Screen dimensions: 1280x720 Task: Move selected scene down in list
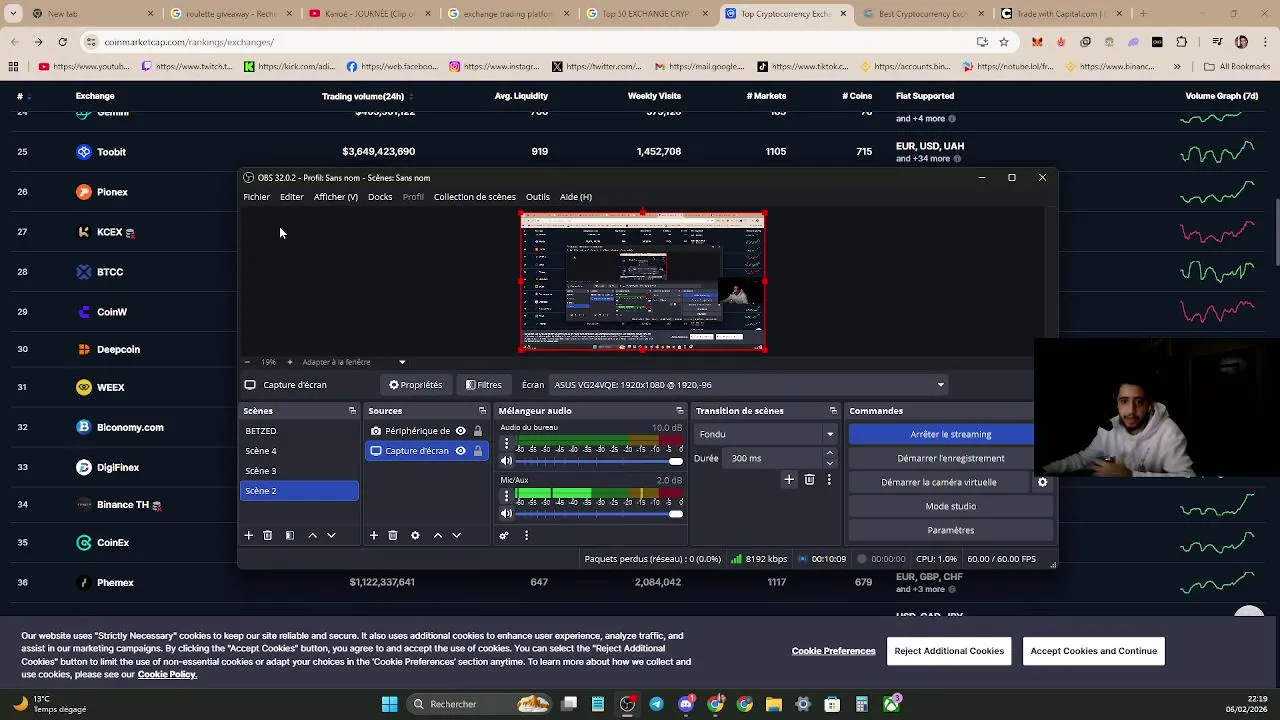331,536
